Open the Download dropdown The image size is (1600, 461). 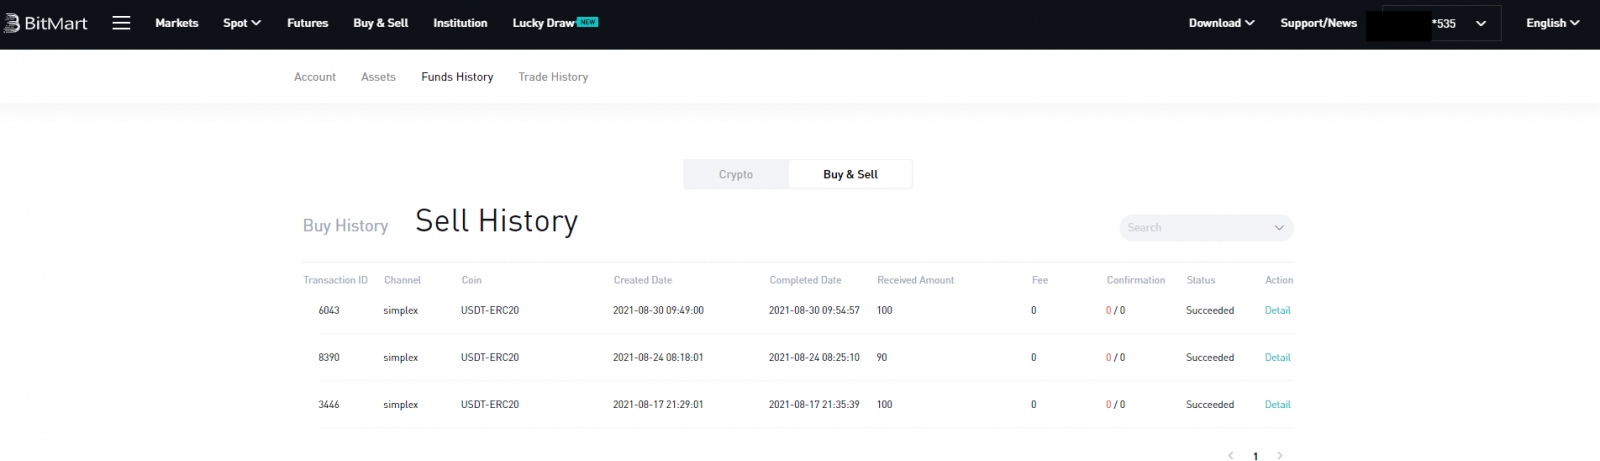tap(1221, 23)
